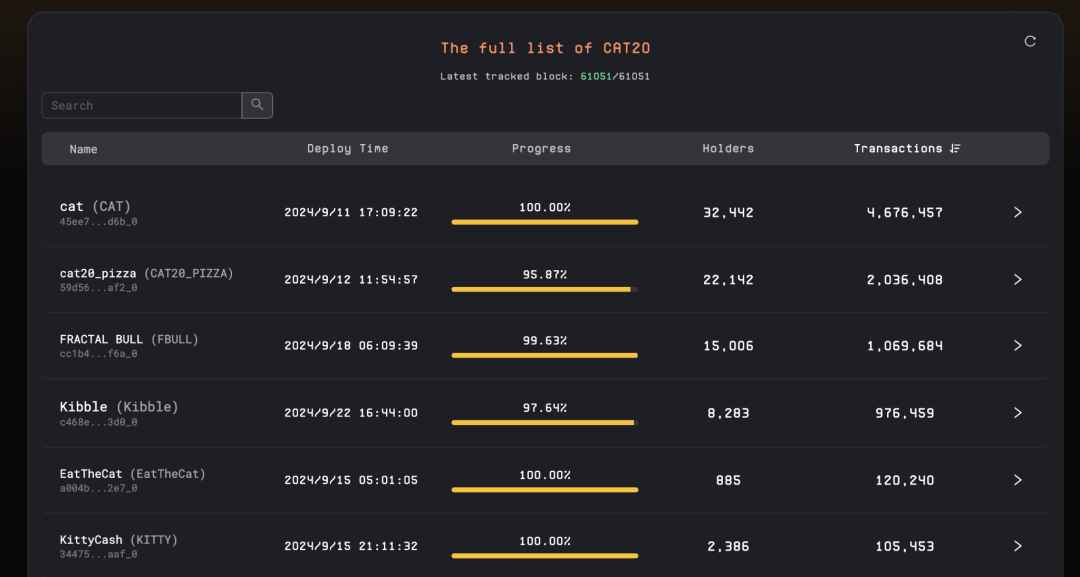Click the magnifier search button
This screenshot has width=1080, height=577.
coord(257,105)
